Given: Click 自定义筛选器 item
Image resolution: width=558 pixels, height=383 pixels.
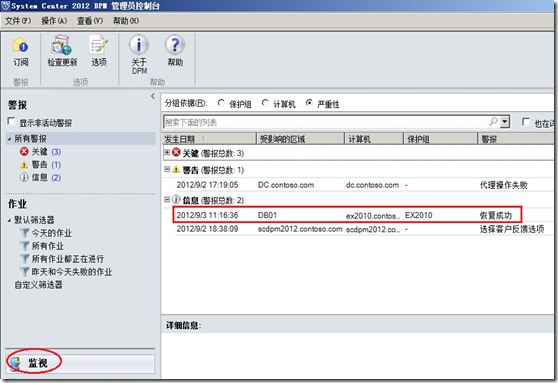Looking at the screenshot, I should 38,285.
